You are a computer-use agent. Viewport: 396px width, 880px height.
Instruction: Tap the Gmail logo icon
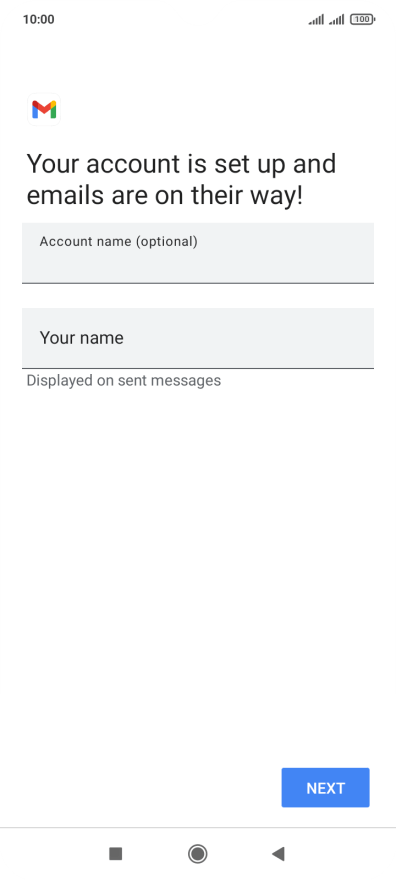point(44,109)
